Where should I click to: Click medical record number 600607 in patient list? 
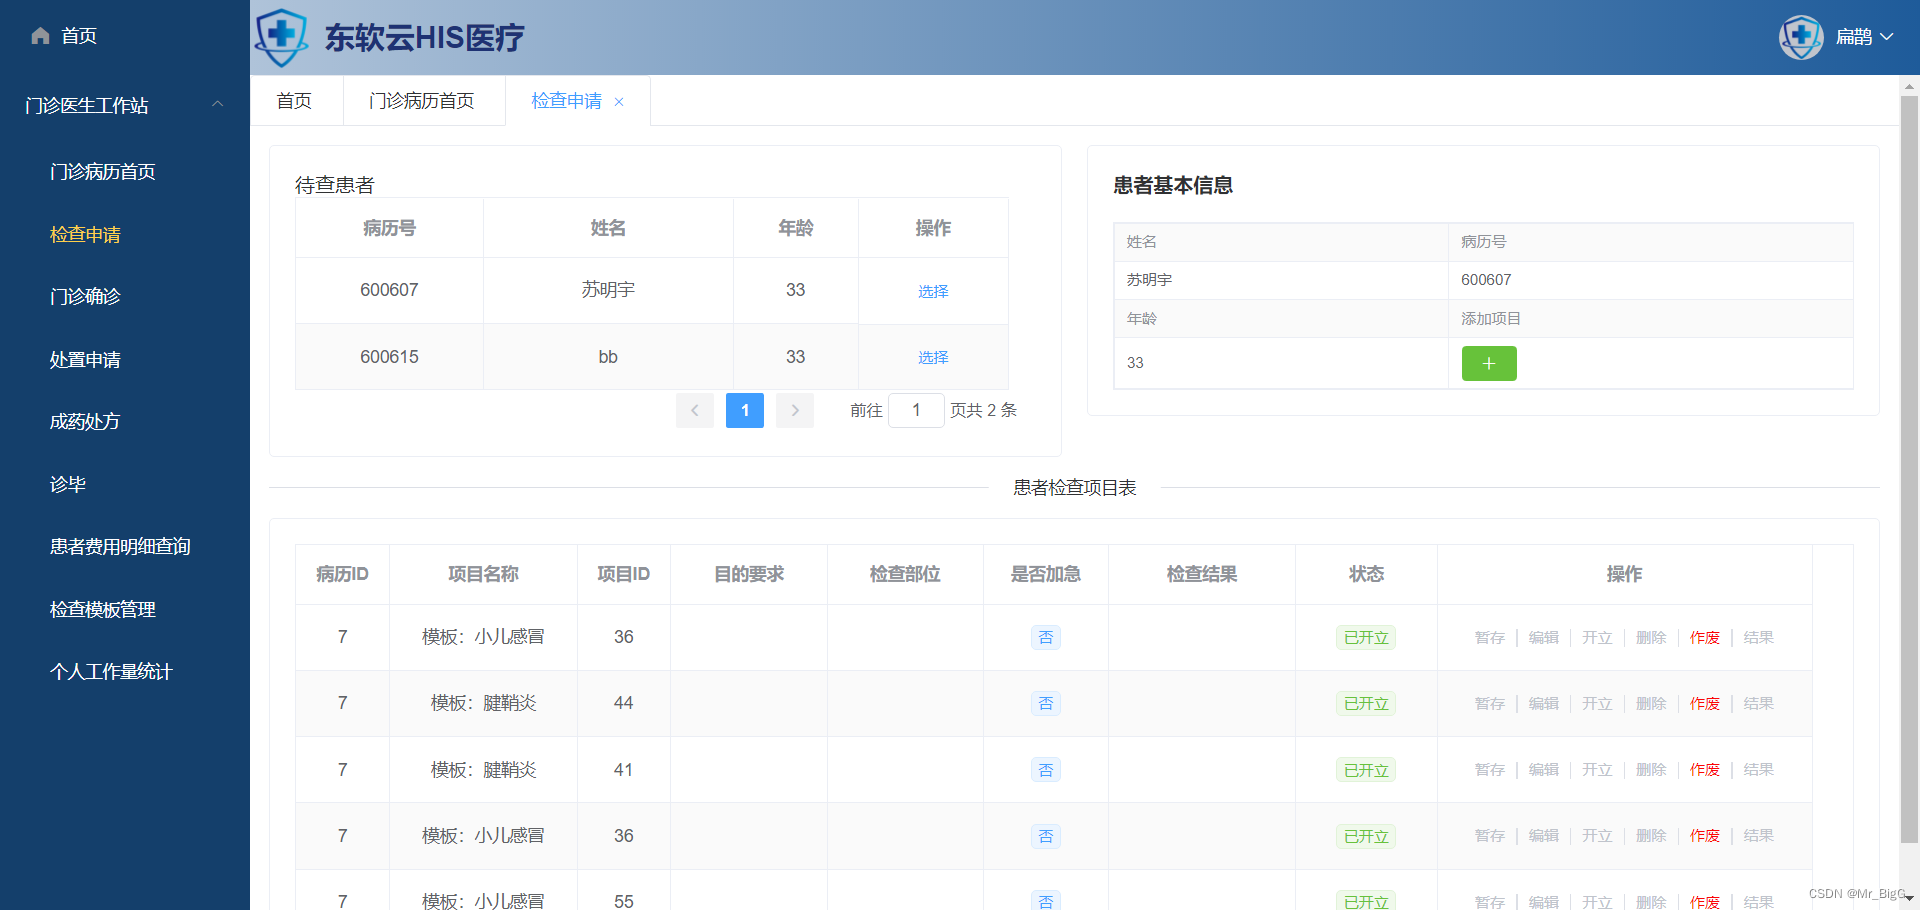coord(389,290)
